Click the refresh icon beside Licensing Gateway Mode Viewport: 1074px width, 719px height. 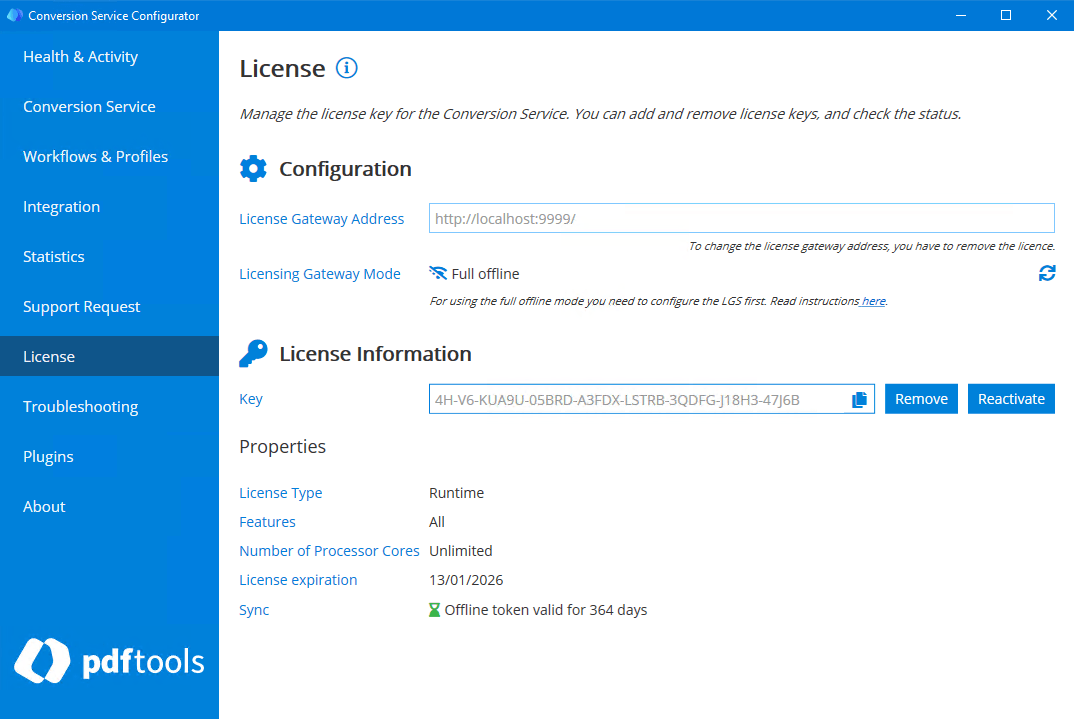tap(1047, 273)
